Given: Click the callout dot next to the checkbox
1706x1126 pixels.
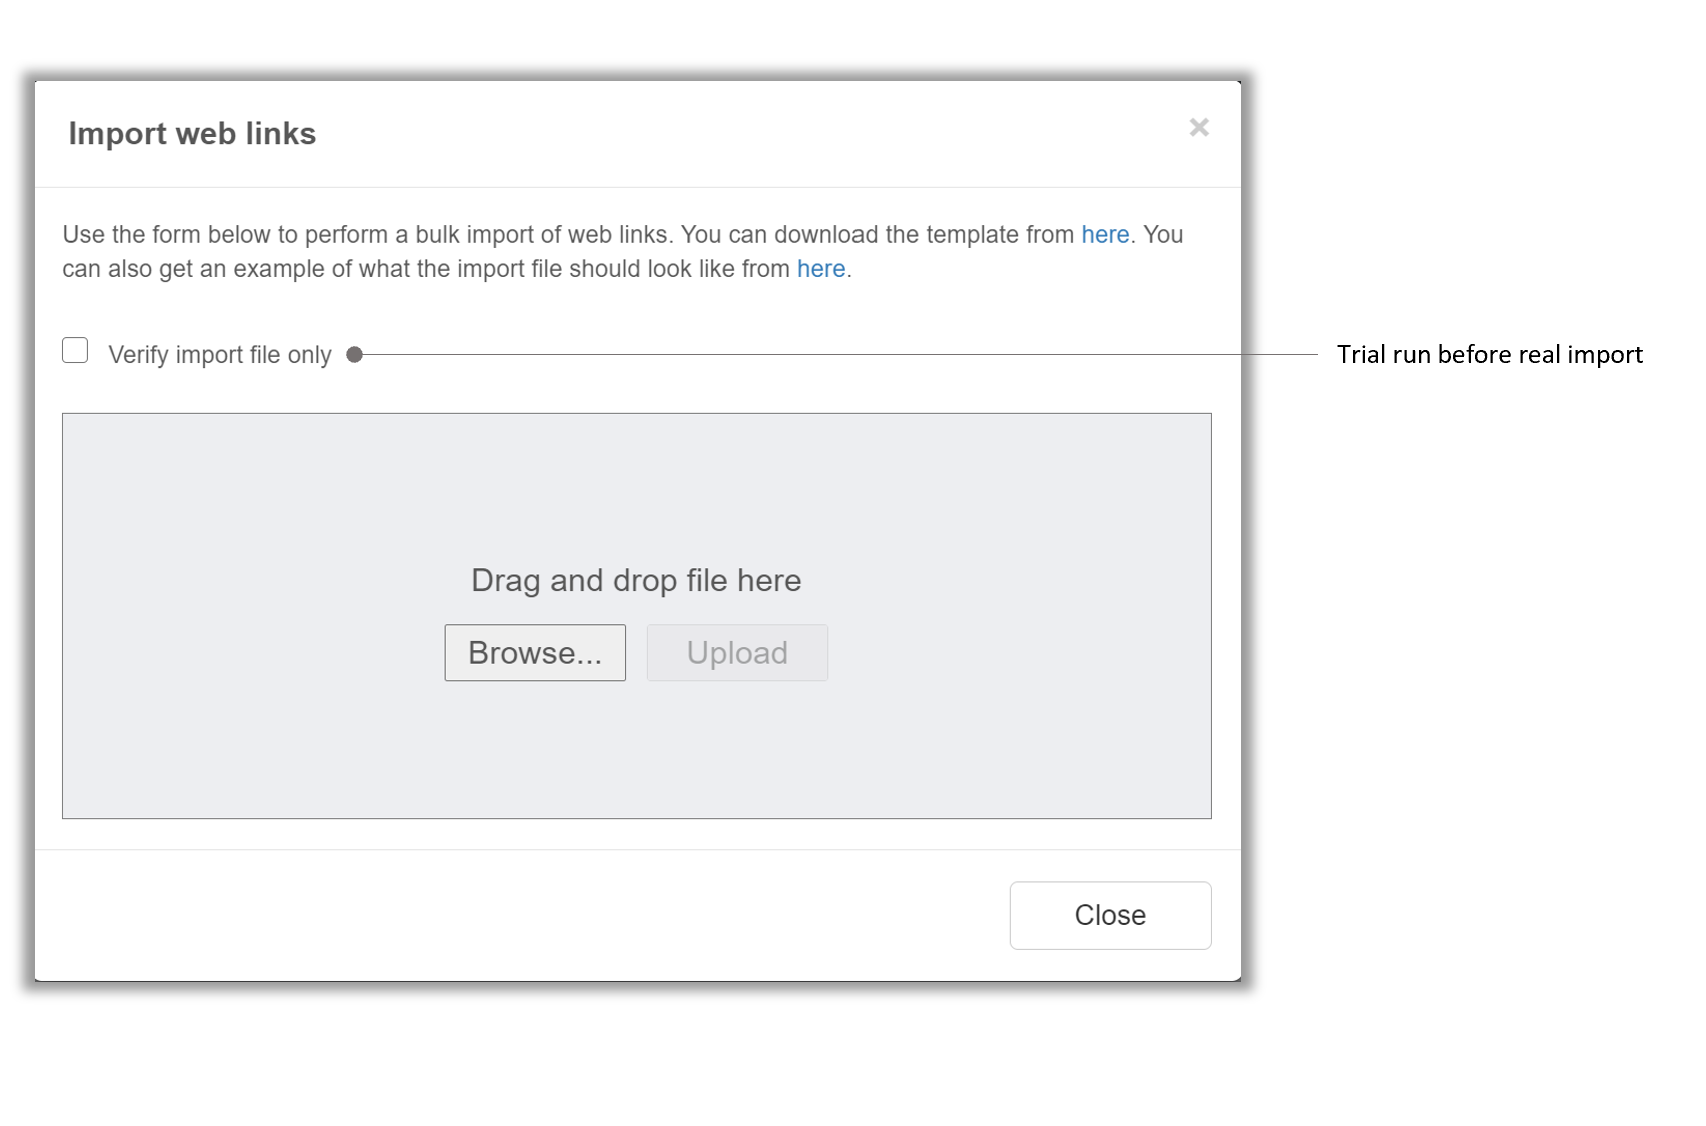Looking at the screenshot, I should pos(354,353).
